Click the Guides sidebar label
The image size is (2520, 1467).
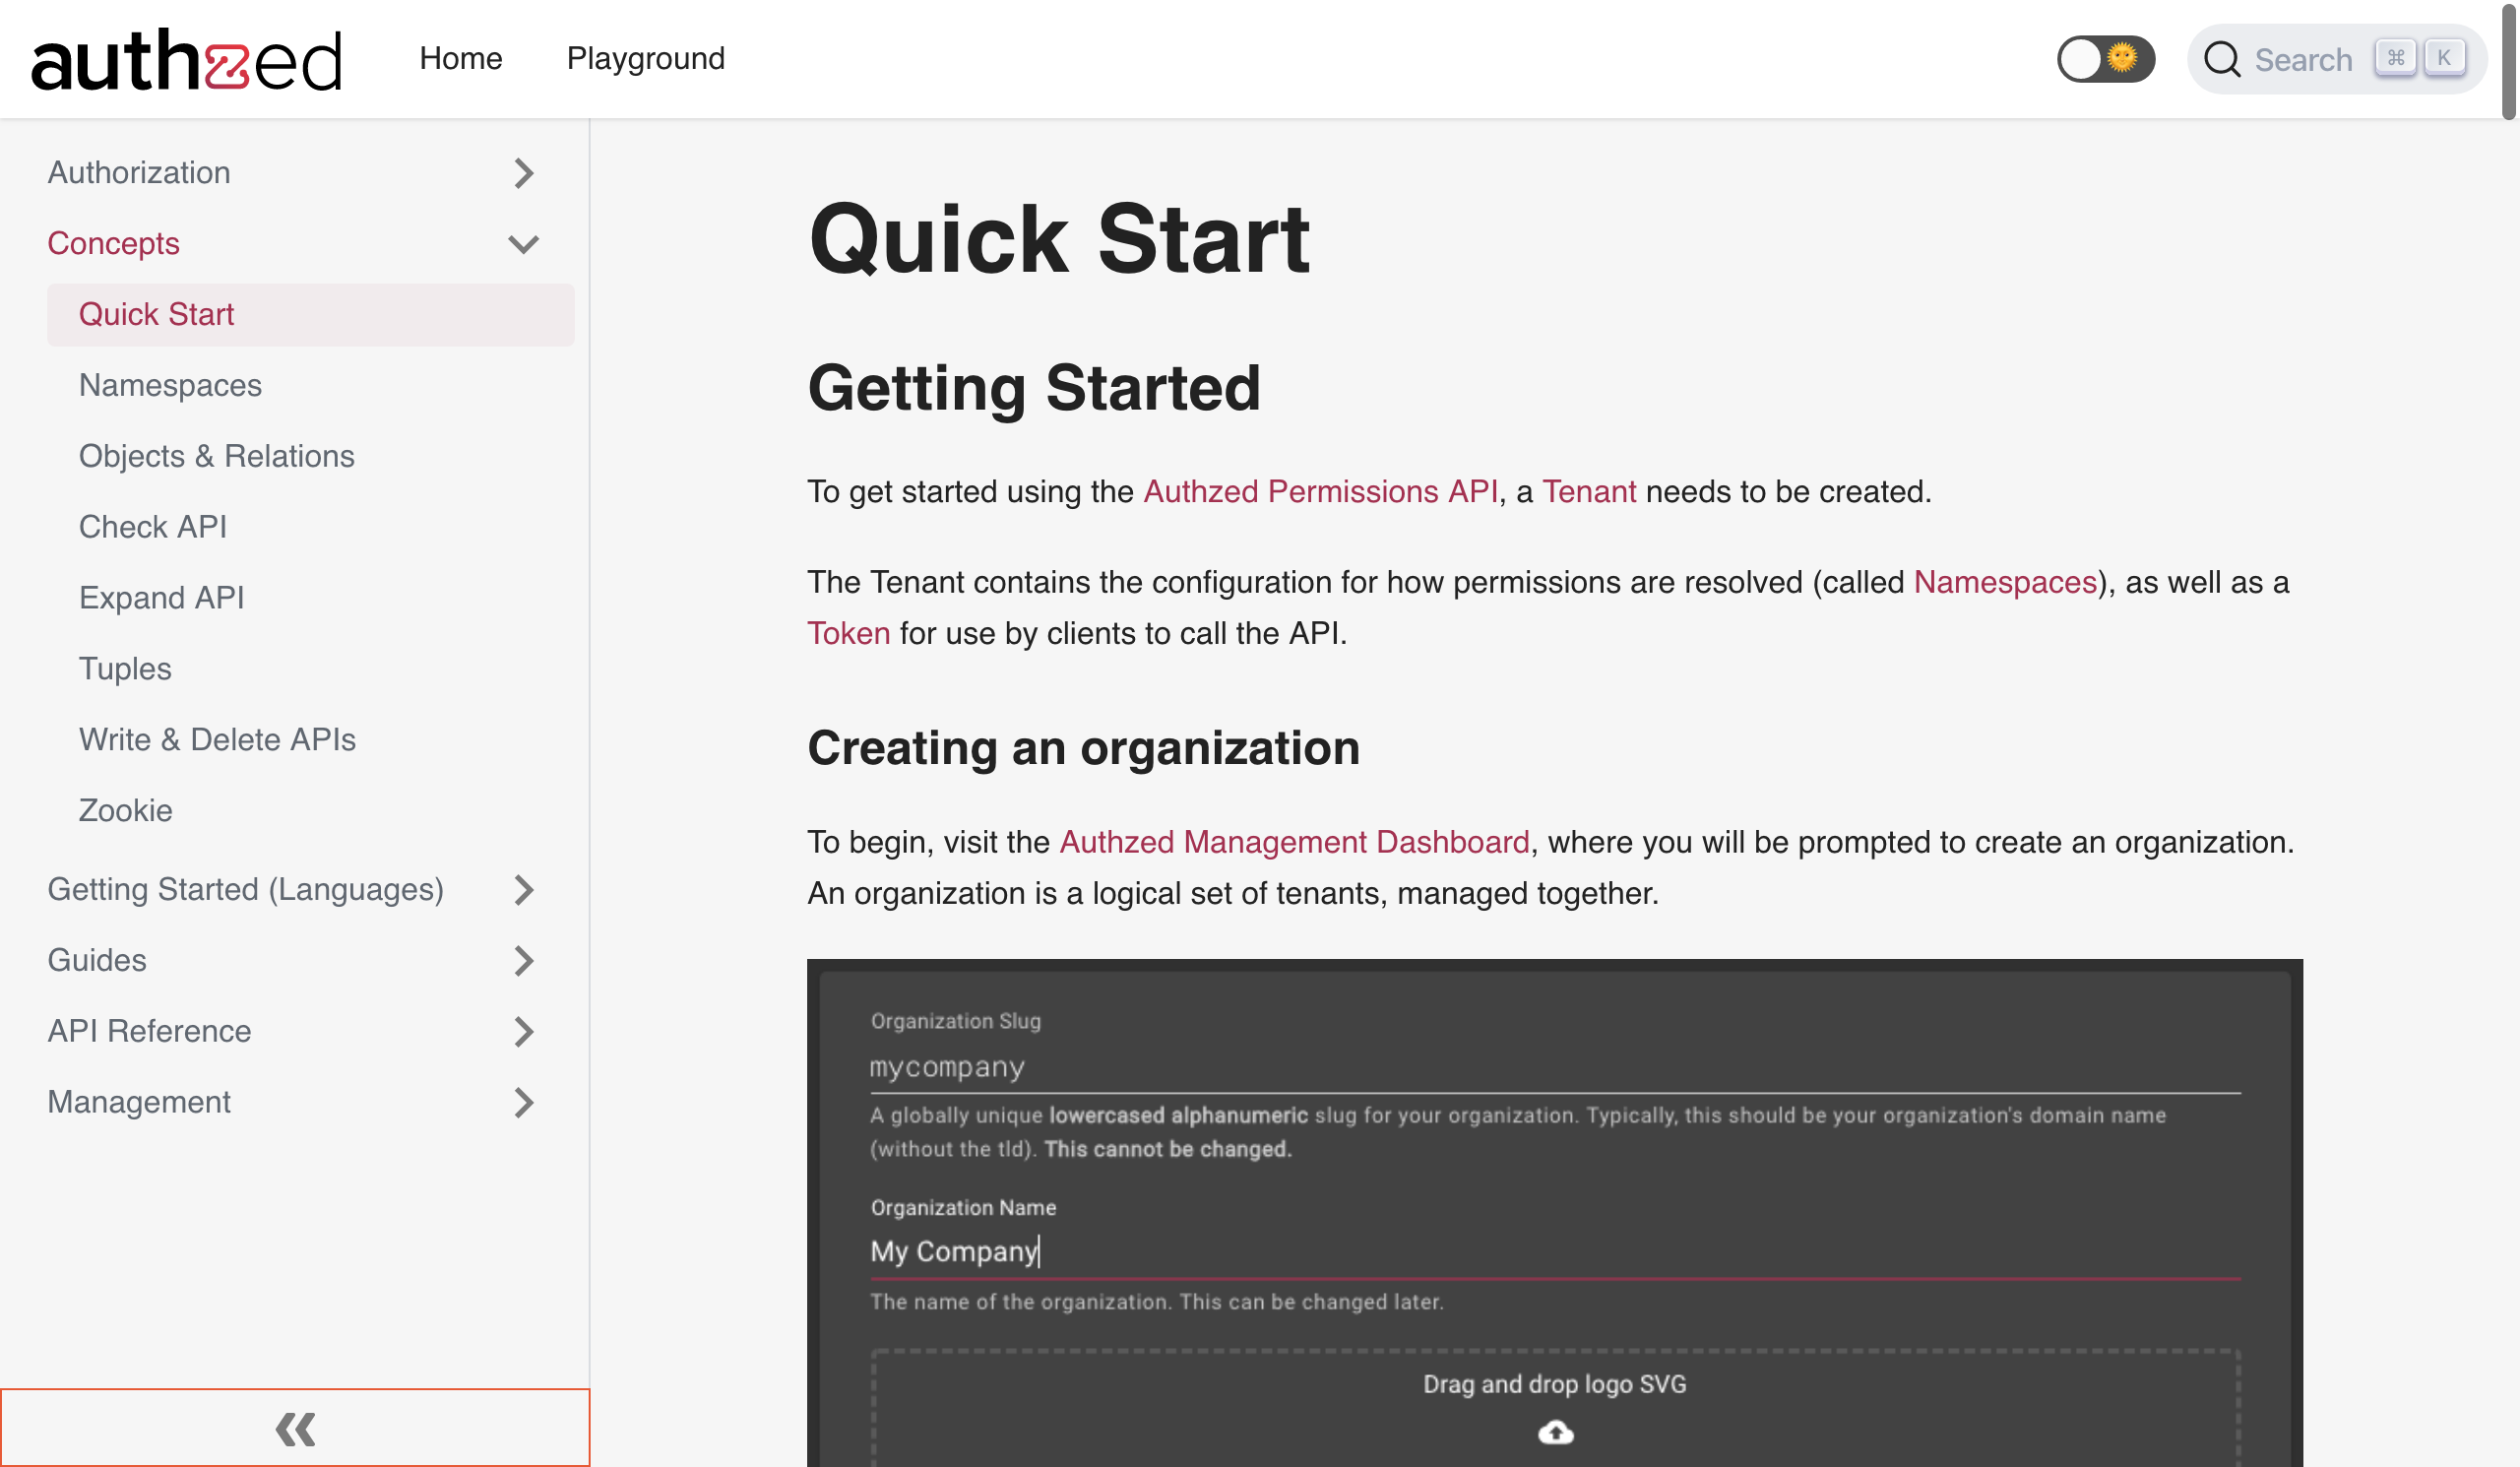click(x=96, y=961)
